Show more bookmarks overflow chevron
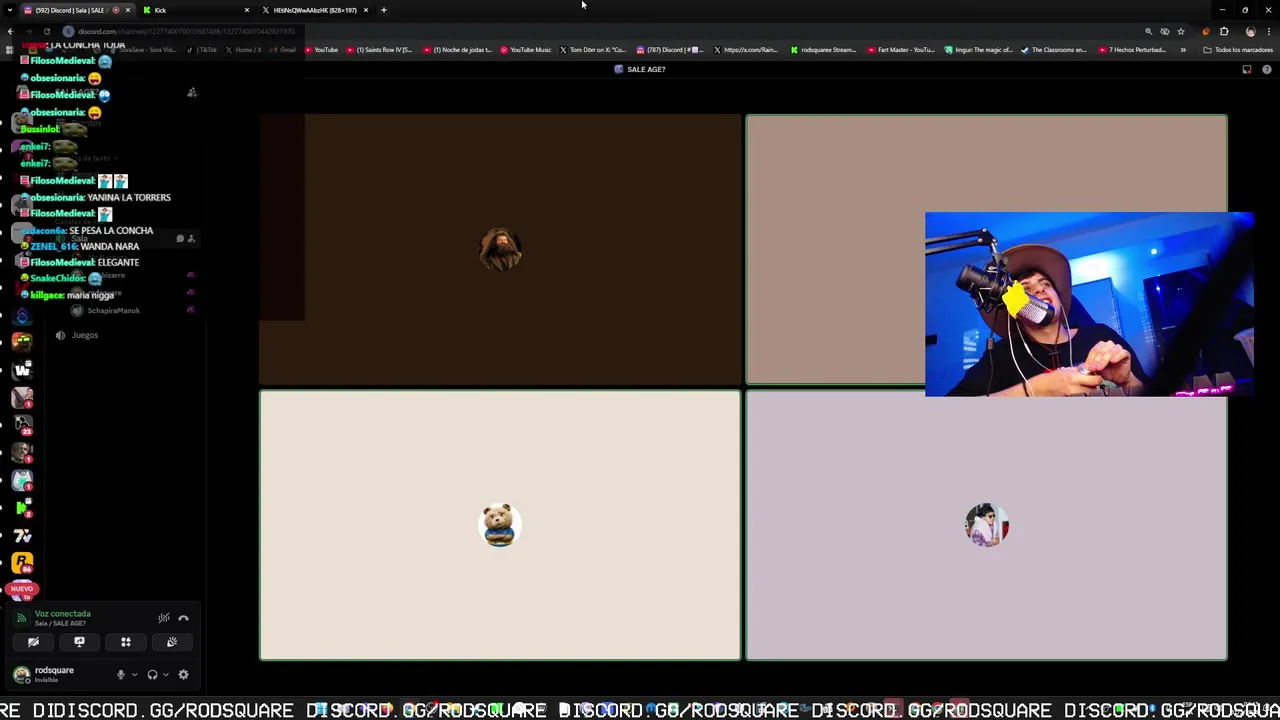The image size is (1280, 720). [1183, 49]
